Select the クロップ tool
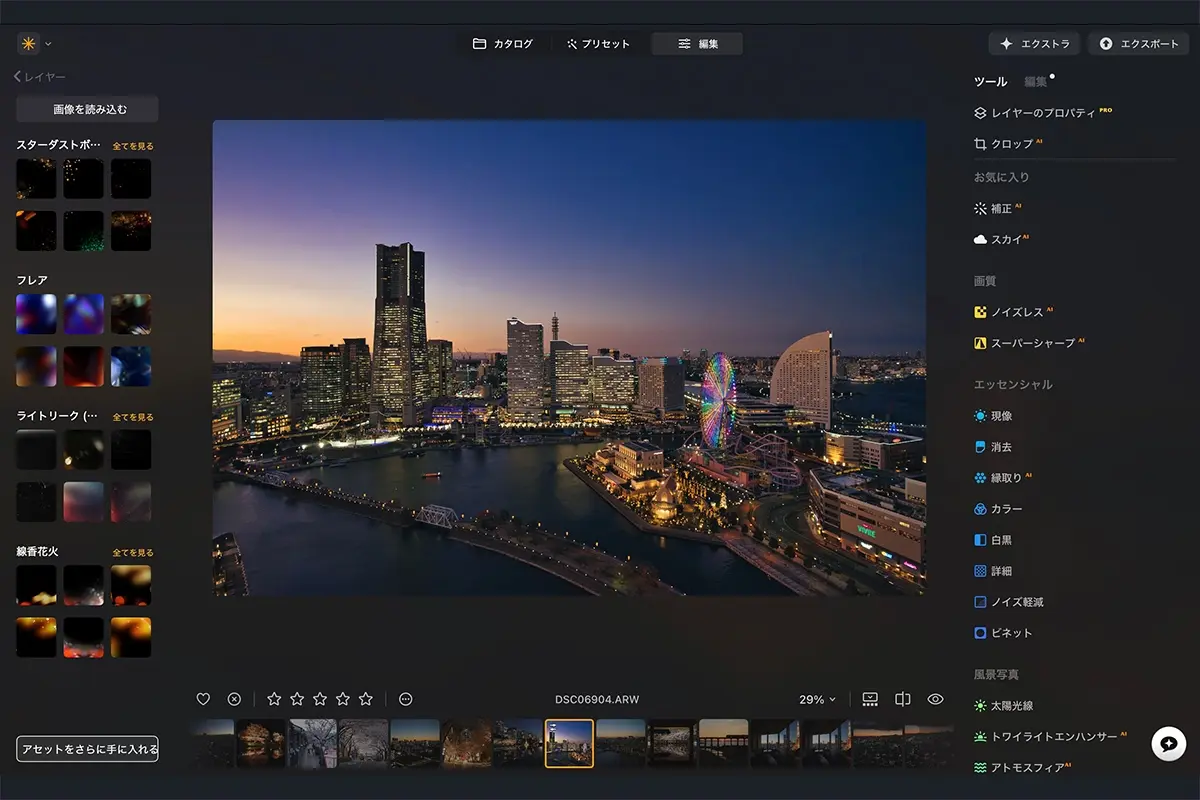The width and height of the screenshot is (1200, 800). (x=1008, y=144)
